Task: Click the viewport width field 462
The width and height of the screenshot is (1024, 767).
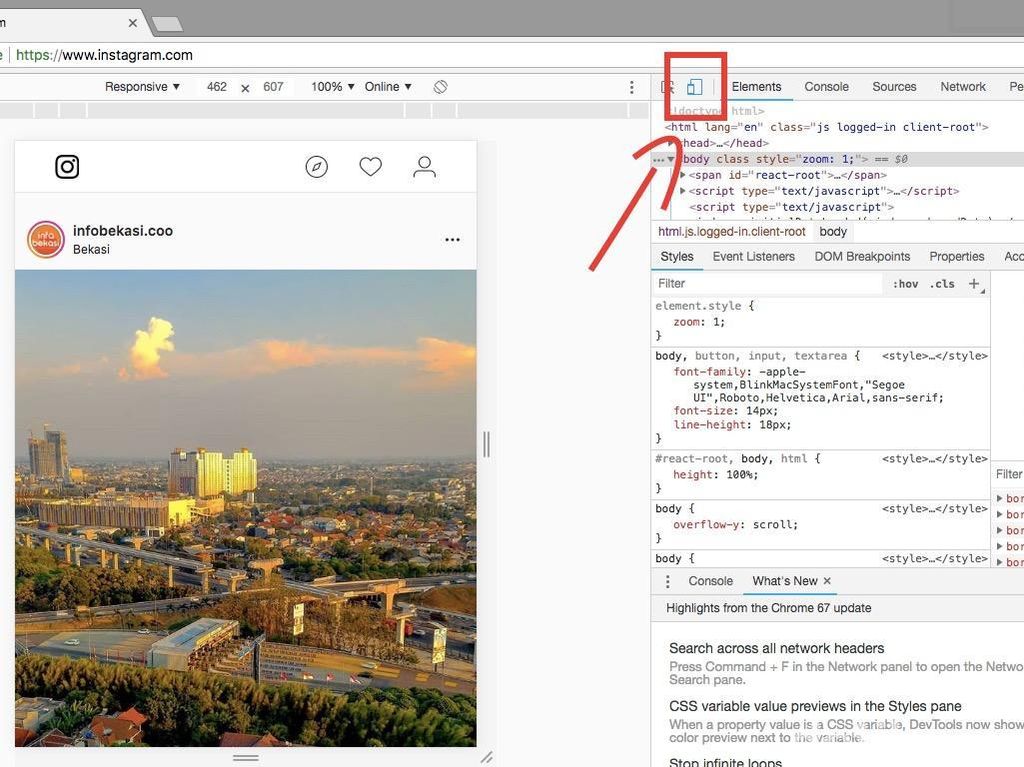Action: click(217, 87)
